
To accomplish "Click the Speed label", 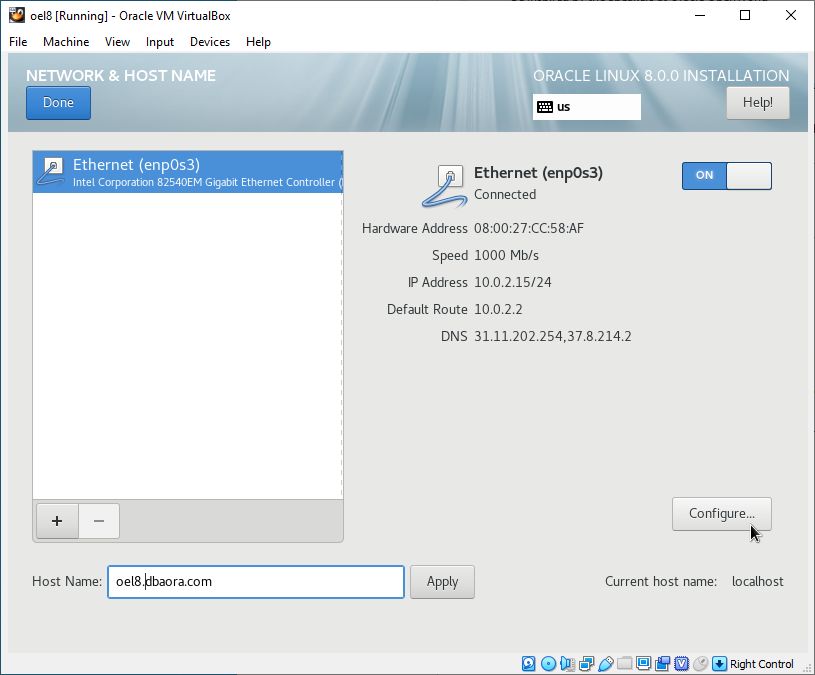I will pos(450,255).
